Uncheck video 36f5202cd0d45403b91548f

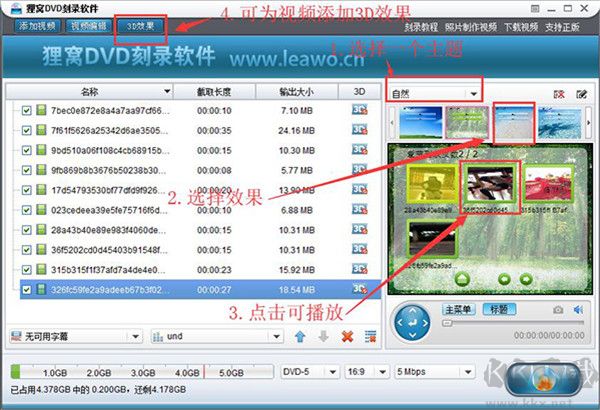click(x=26, y=250)
